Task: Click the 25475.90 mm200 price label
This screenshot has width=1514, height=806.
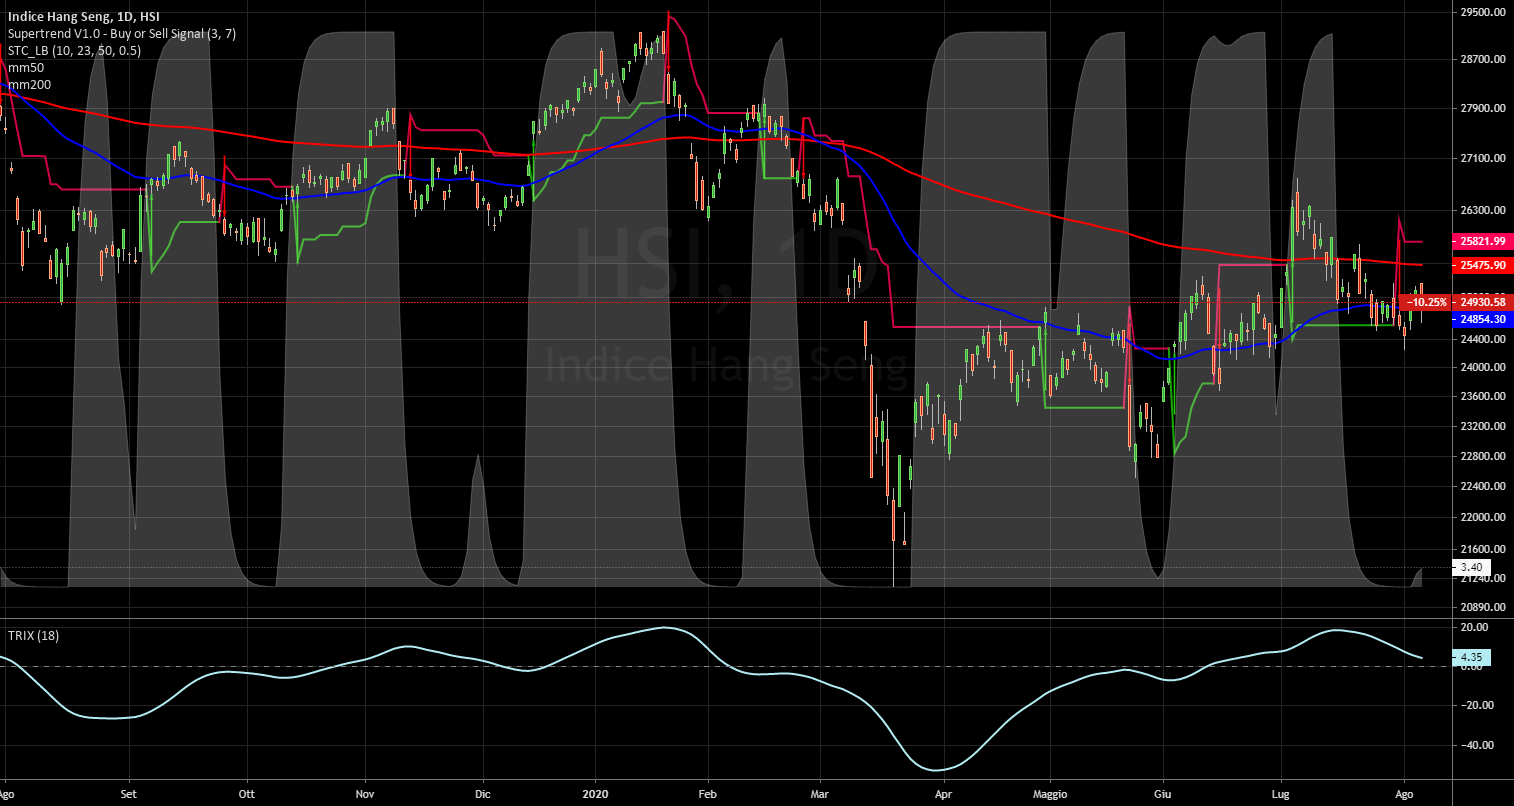Action: tap(1482, 266)
